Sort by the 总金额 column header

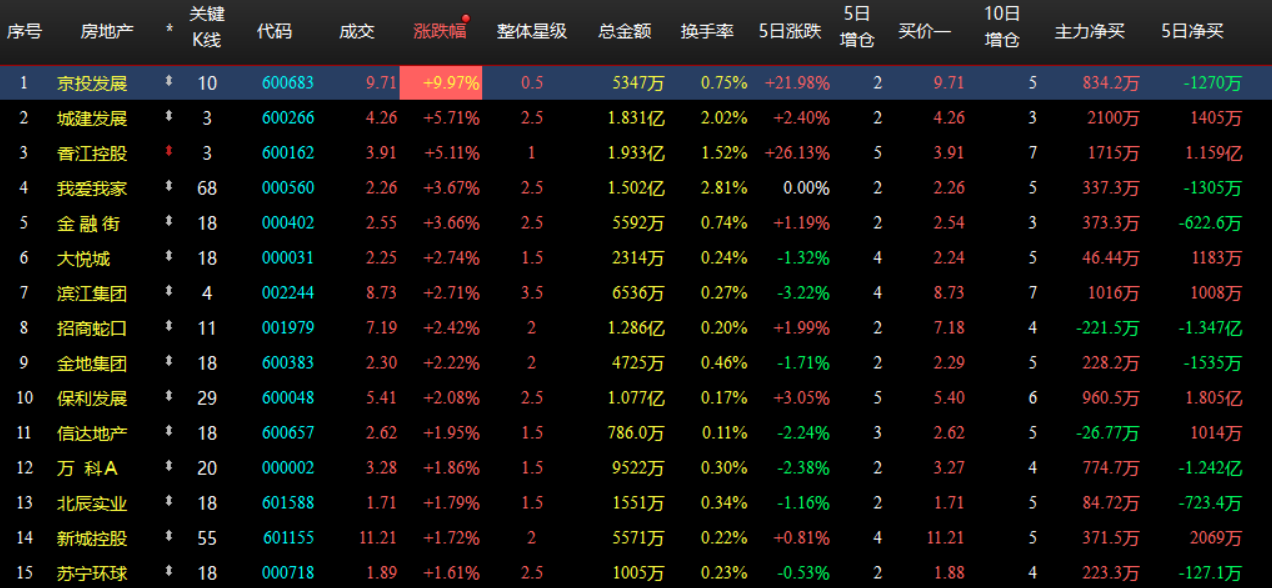point(625,31)
